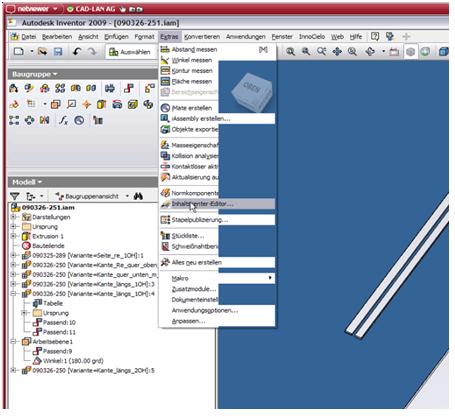Click the Stückliste panel icon
455x417 pixels.
tap(98, 120)
